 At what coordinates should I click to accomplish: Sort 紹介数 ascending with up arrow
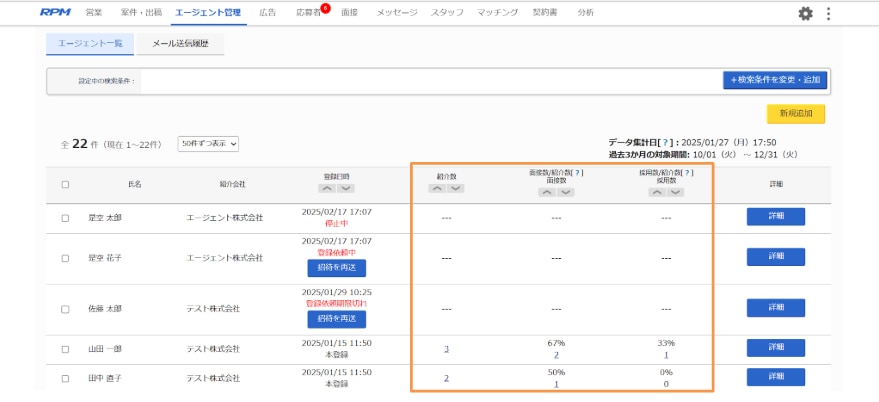[437, 188]
